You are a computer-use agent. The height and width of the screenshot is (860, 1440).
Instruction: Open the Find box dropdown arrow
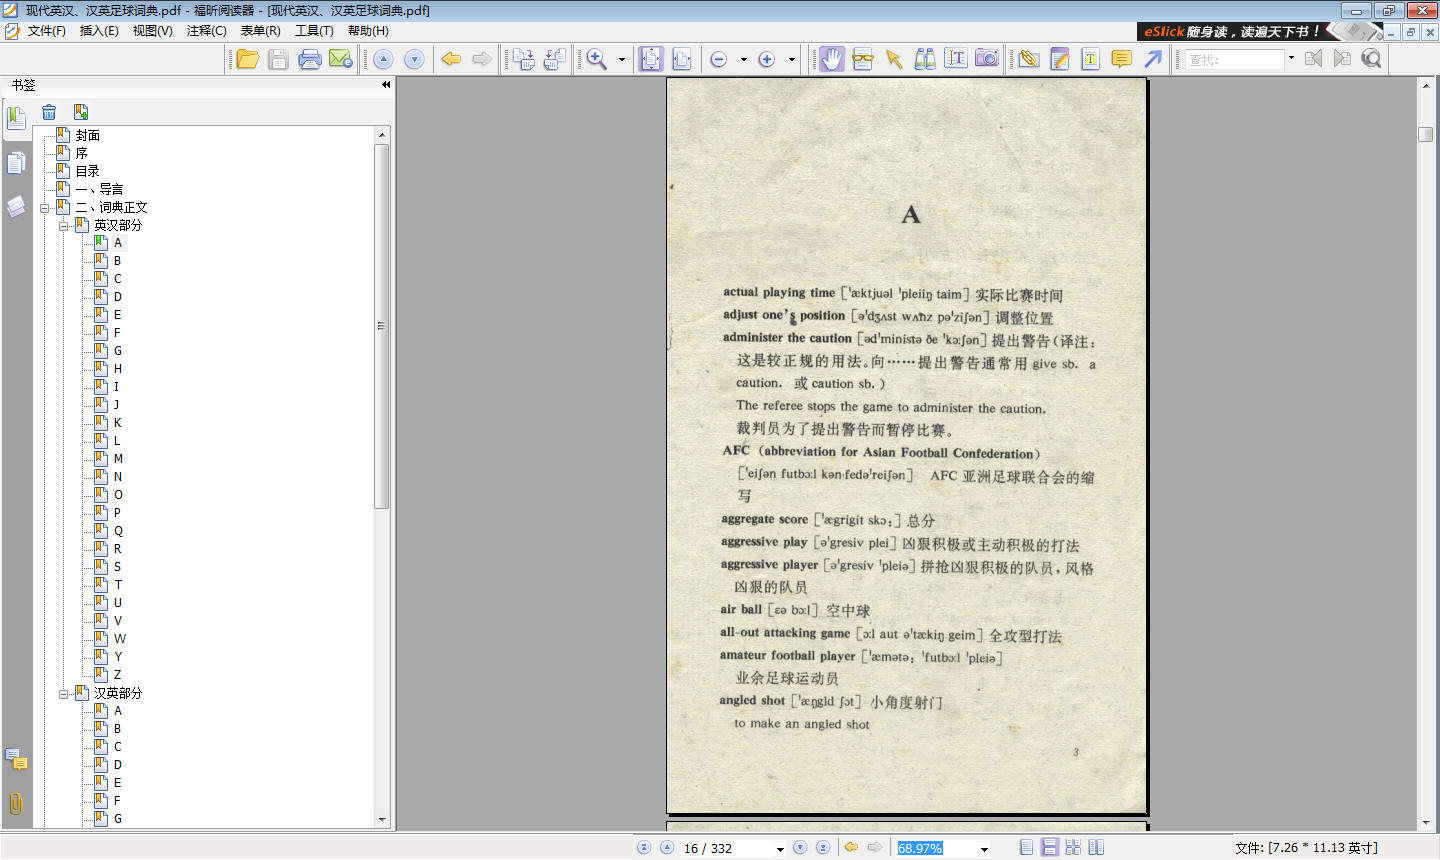click(x=1291, y=58)
